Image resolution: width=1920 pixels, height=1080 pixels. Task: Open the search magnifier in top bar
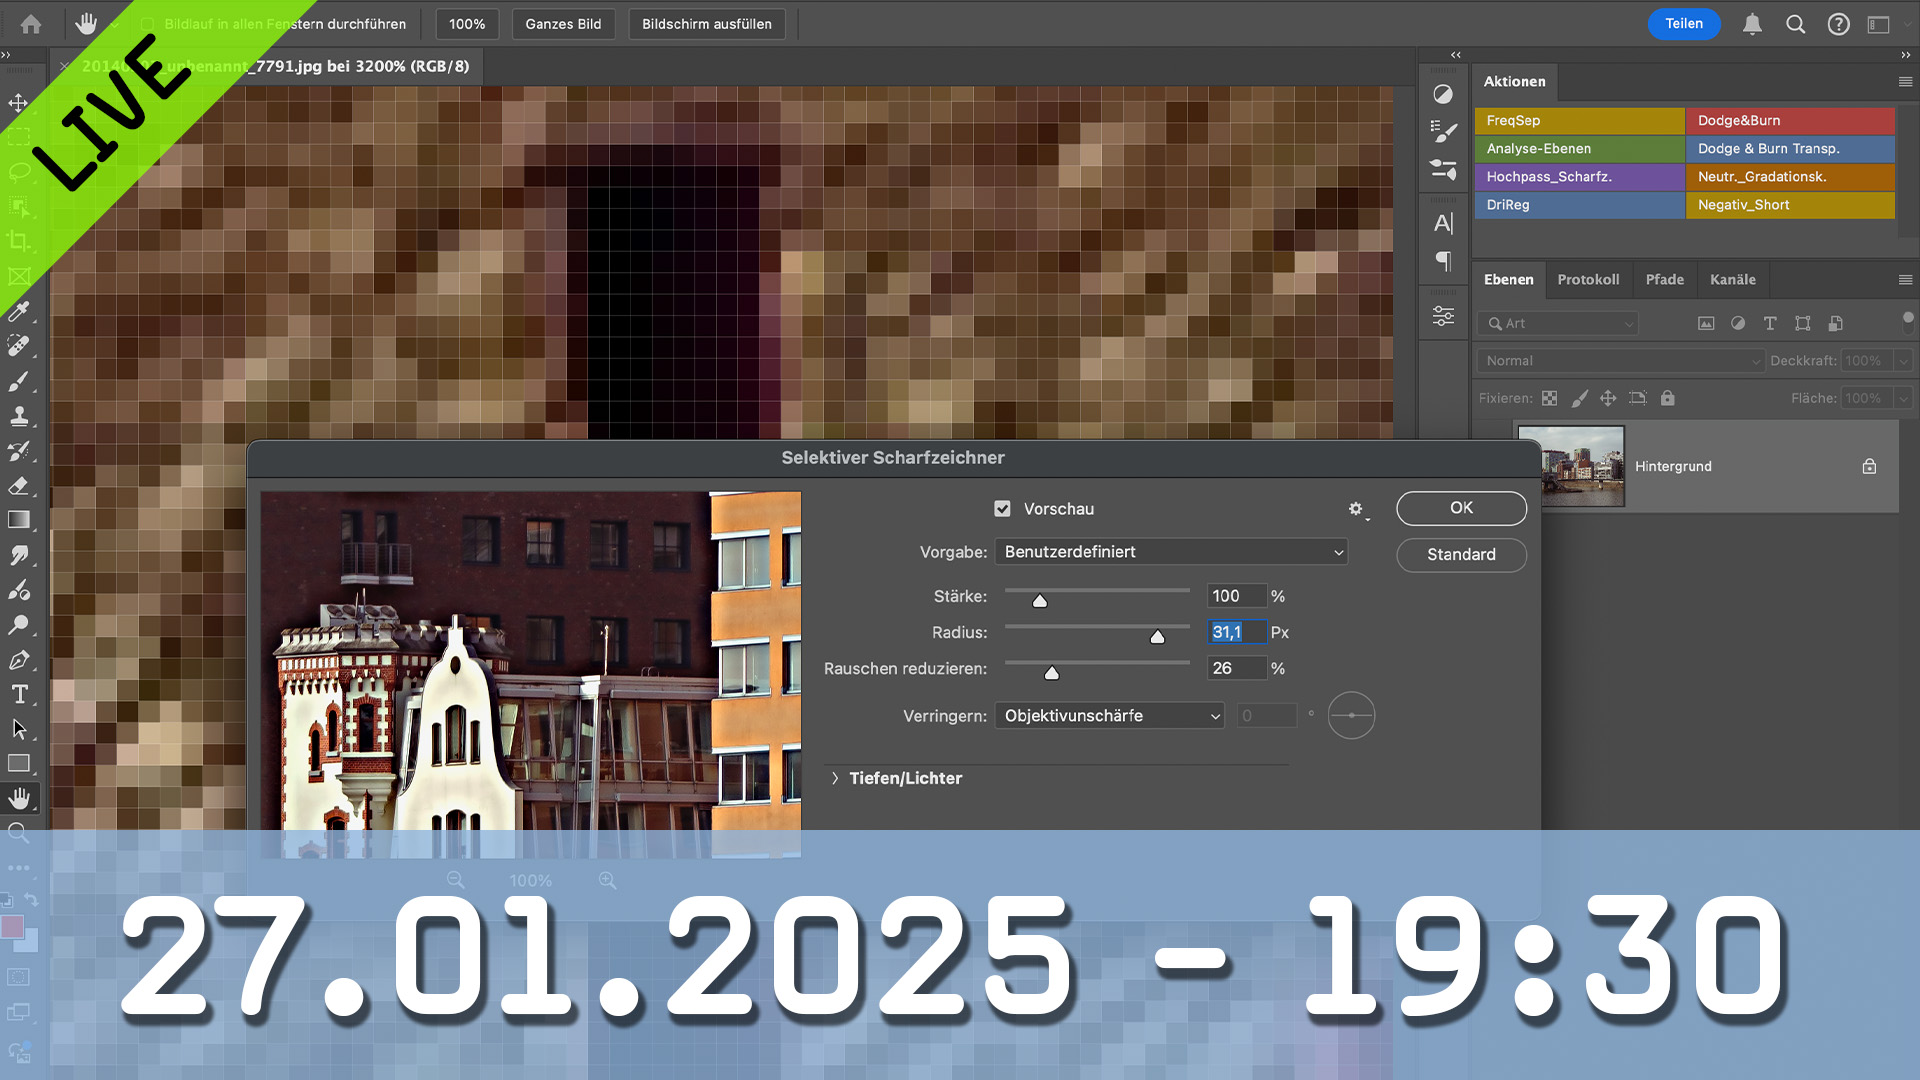point(1796,24)
